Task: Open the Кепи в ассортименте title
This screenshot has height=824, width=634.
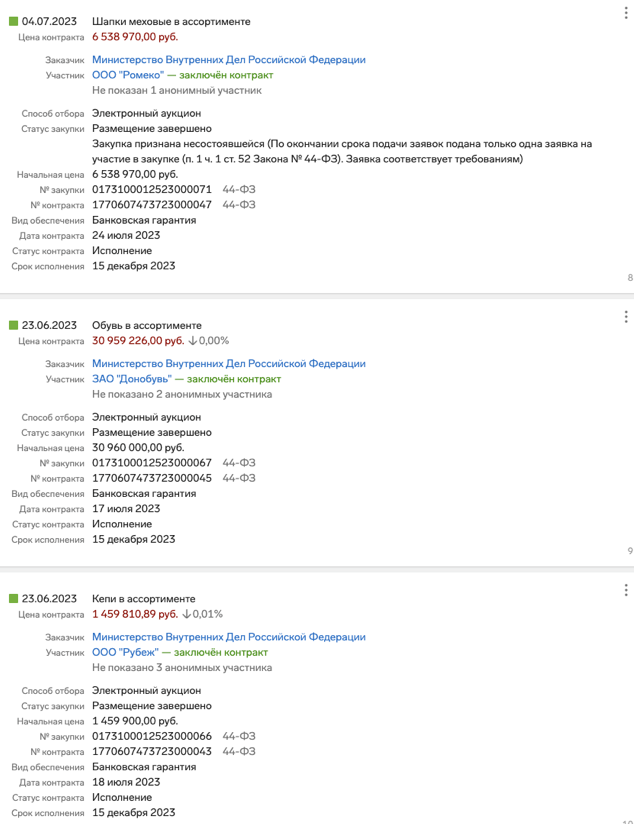Action: (x=144, y=599)
